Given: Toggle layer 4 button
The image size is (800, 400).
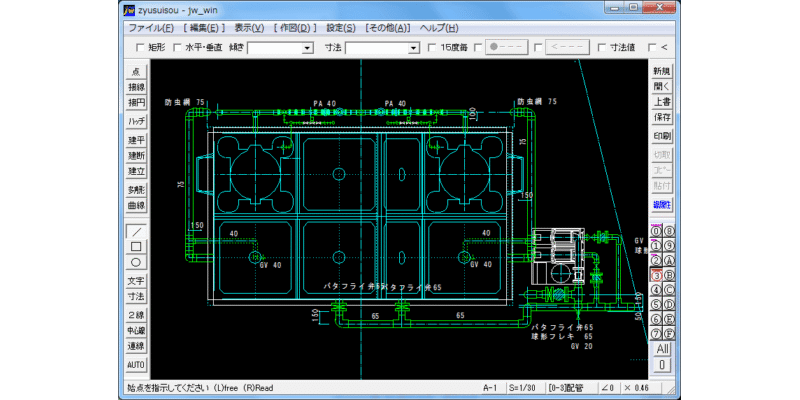Looking at the screenshot, I should [x=657, y=290].
